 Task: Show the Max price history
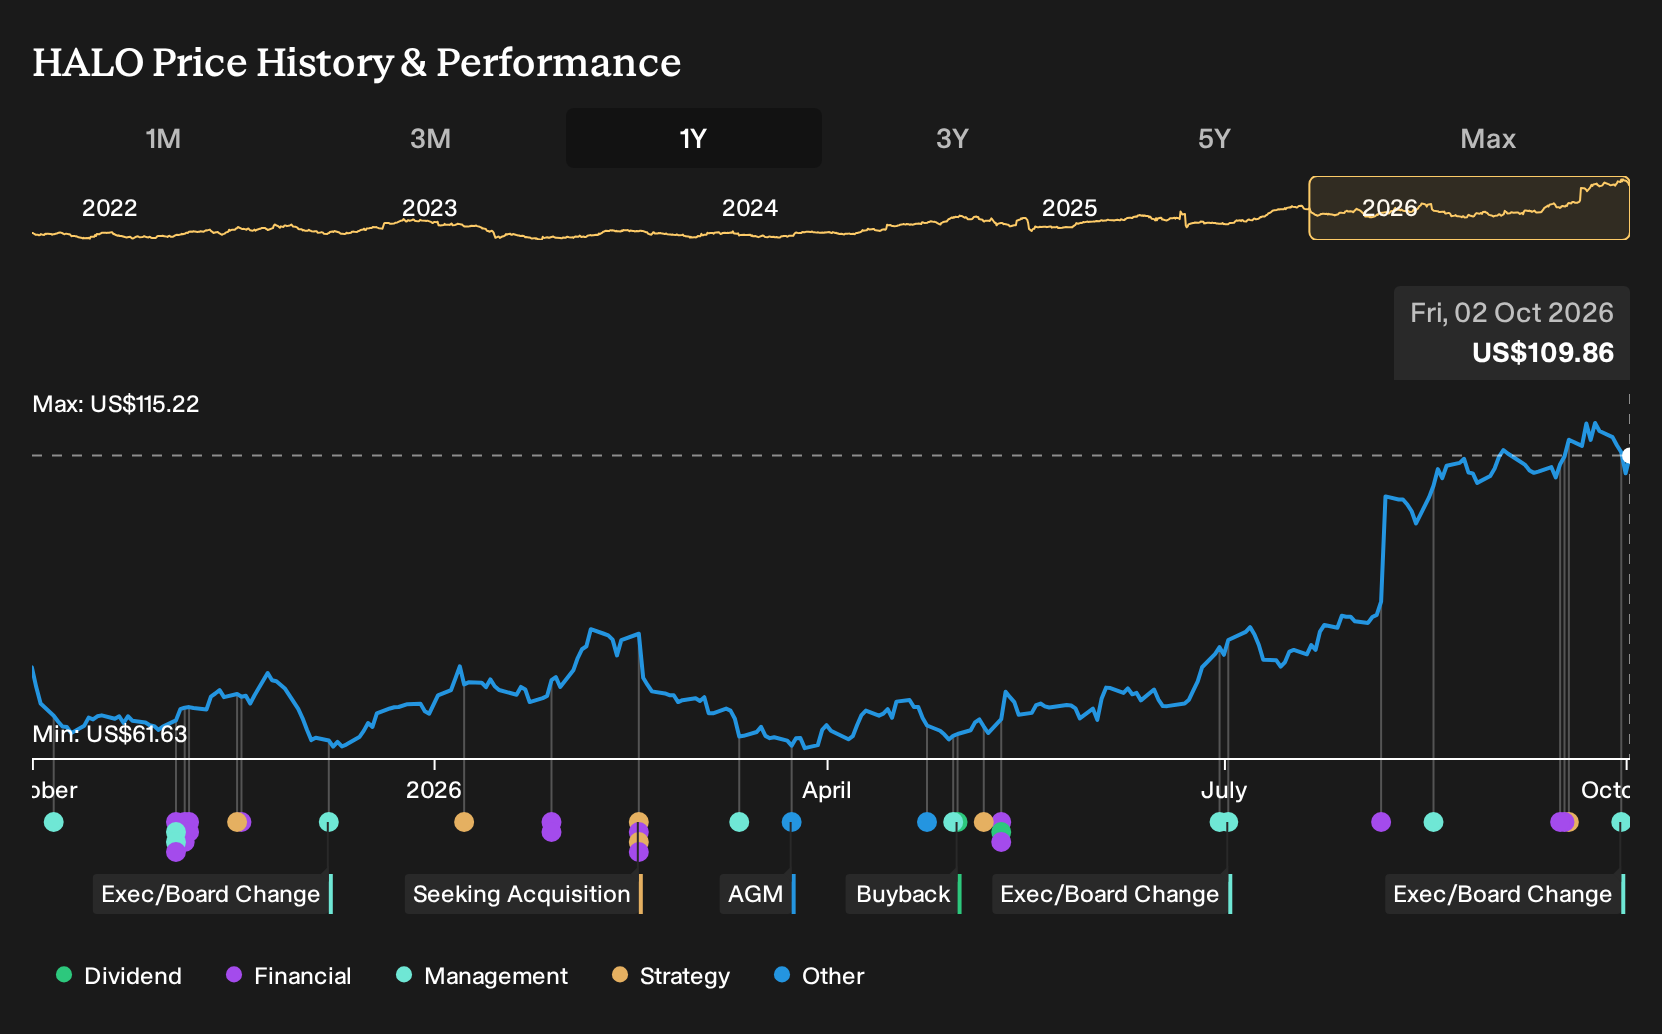pyautogui.click(x=1488, y=138)
